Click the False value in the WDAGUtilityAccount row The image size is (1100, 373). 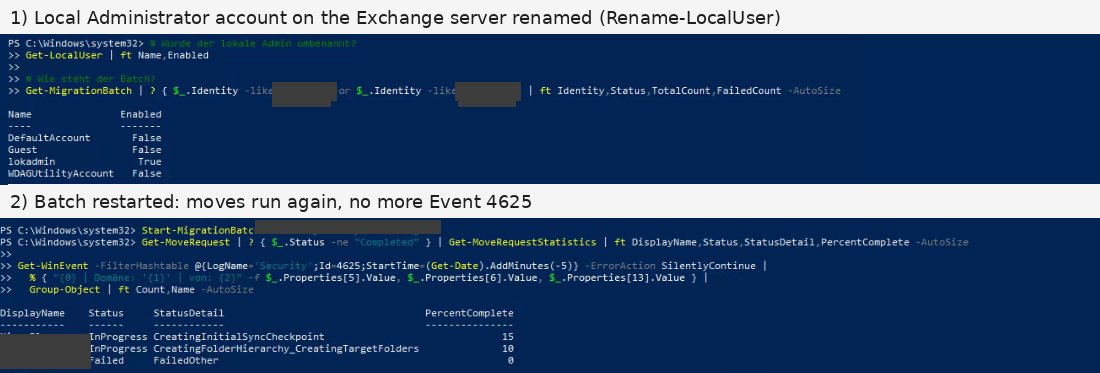[147, 174]
